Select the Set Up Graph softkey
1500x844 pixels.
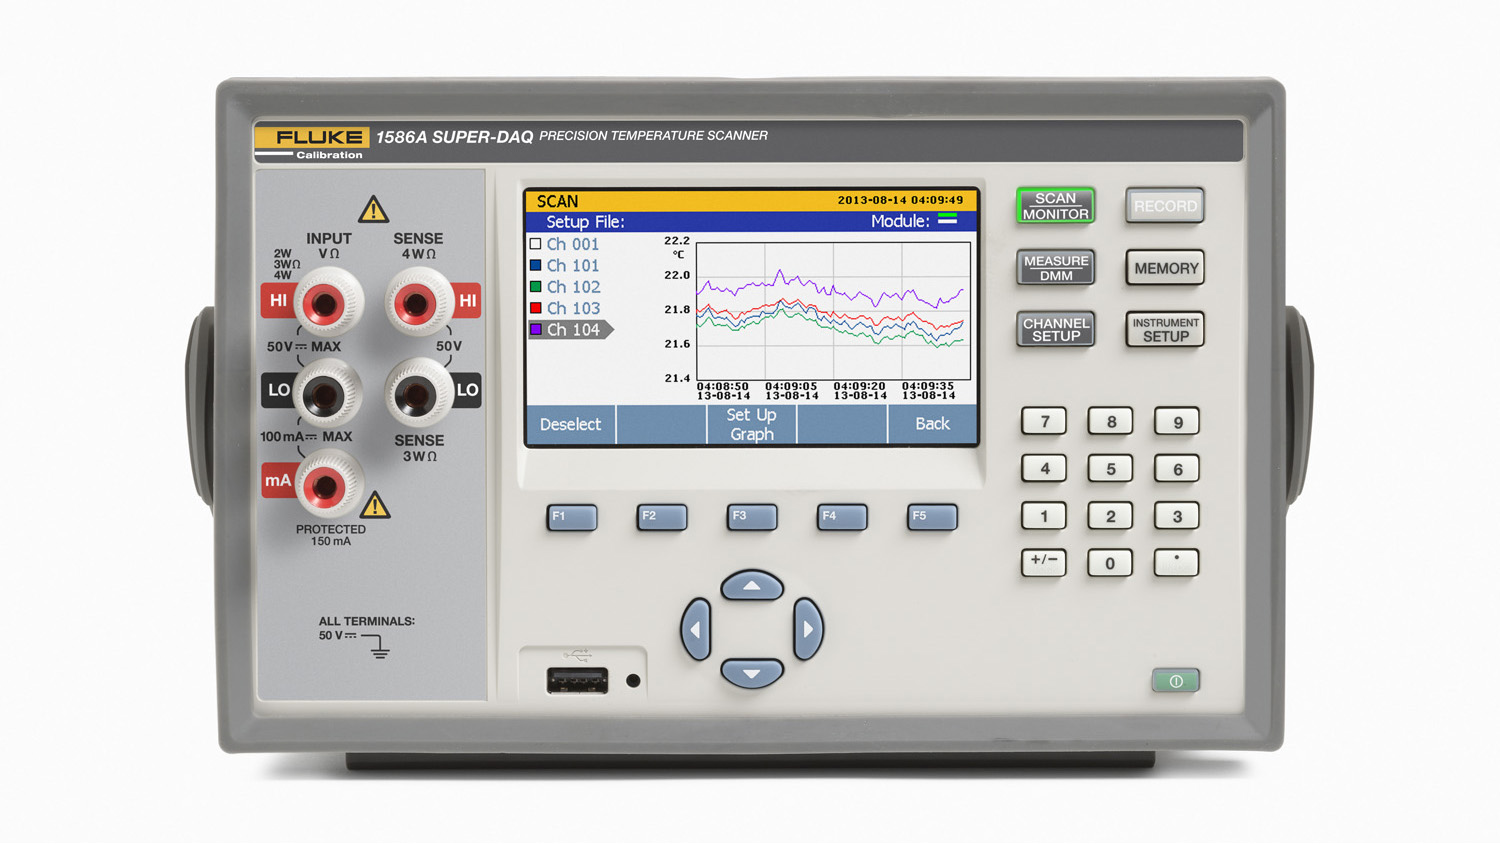tap(751, 424)
